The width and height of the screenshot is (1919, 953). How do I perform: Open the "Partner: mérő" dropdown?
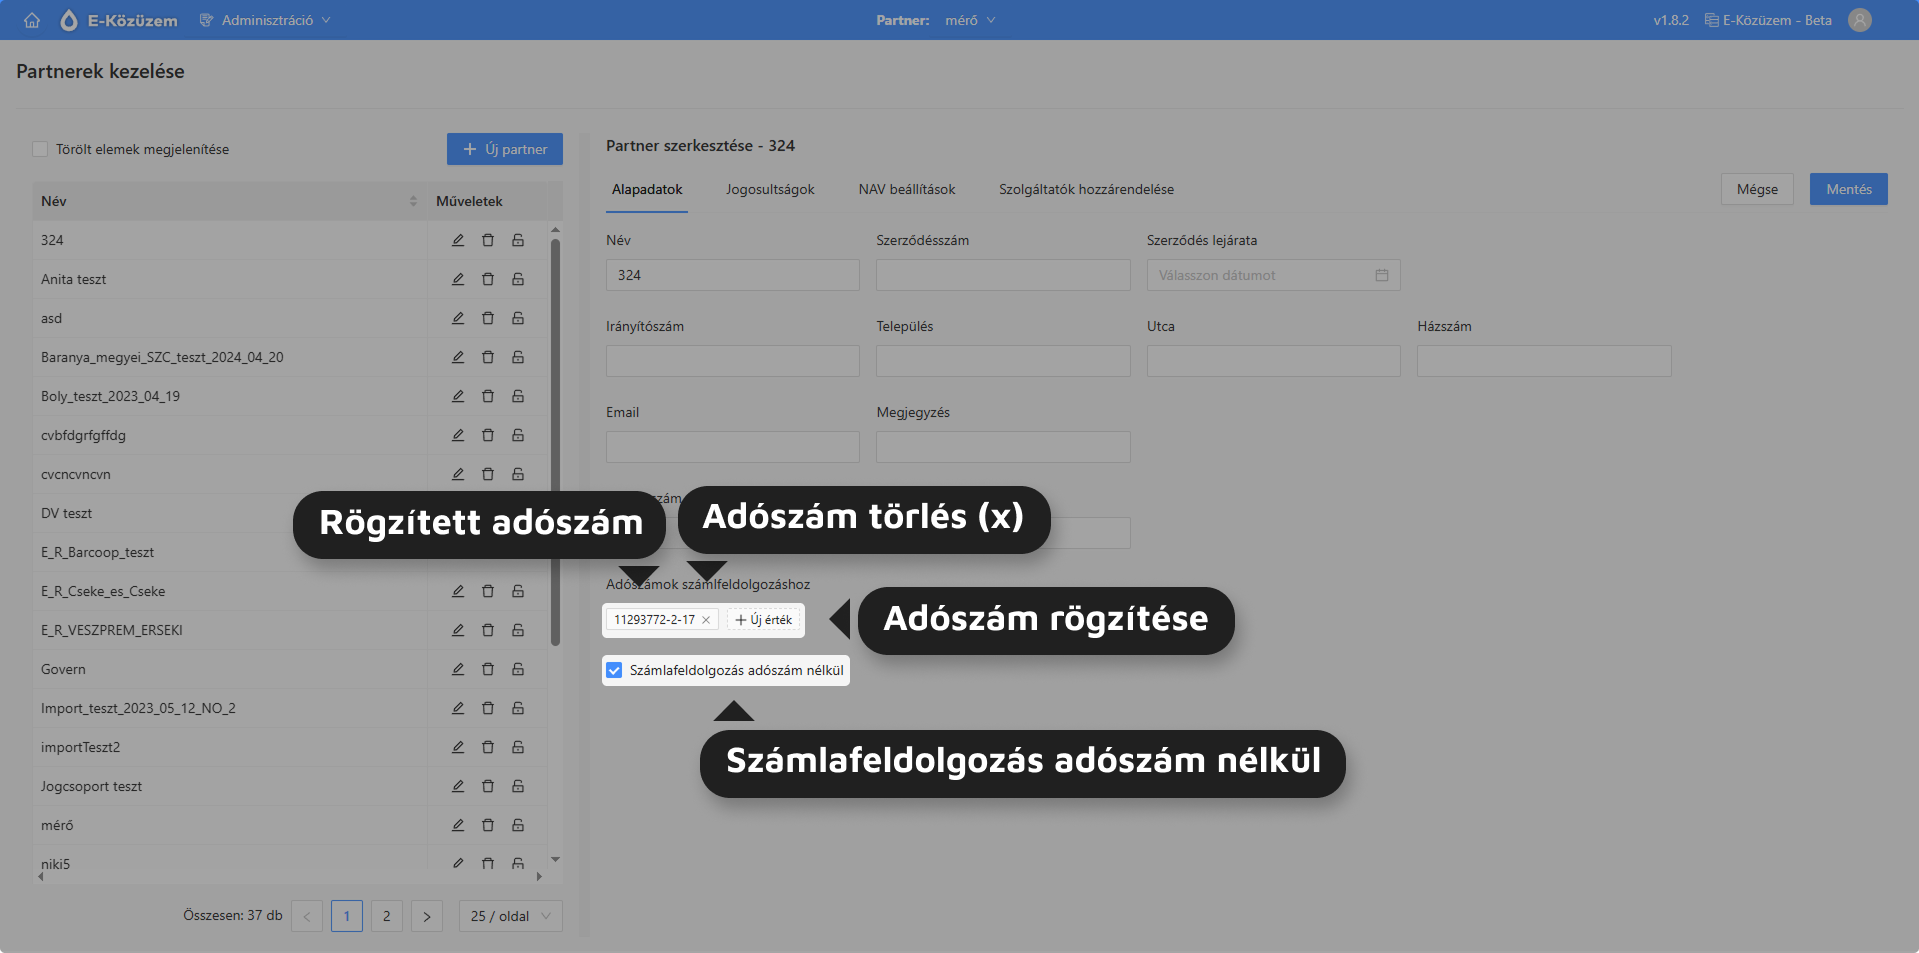(x=968, y=19)
